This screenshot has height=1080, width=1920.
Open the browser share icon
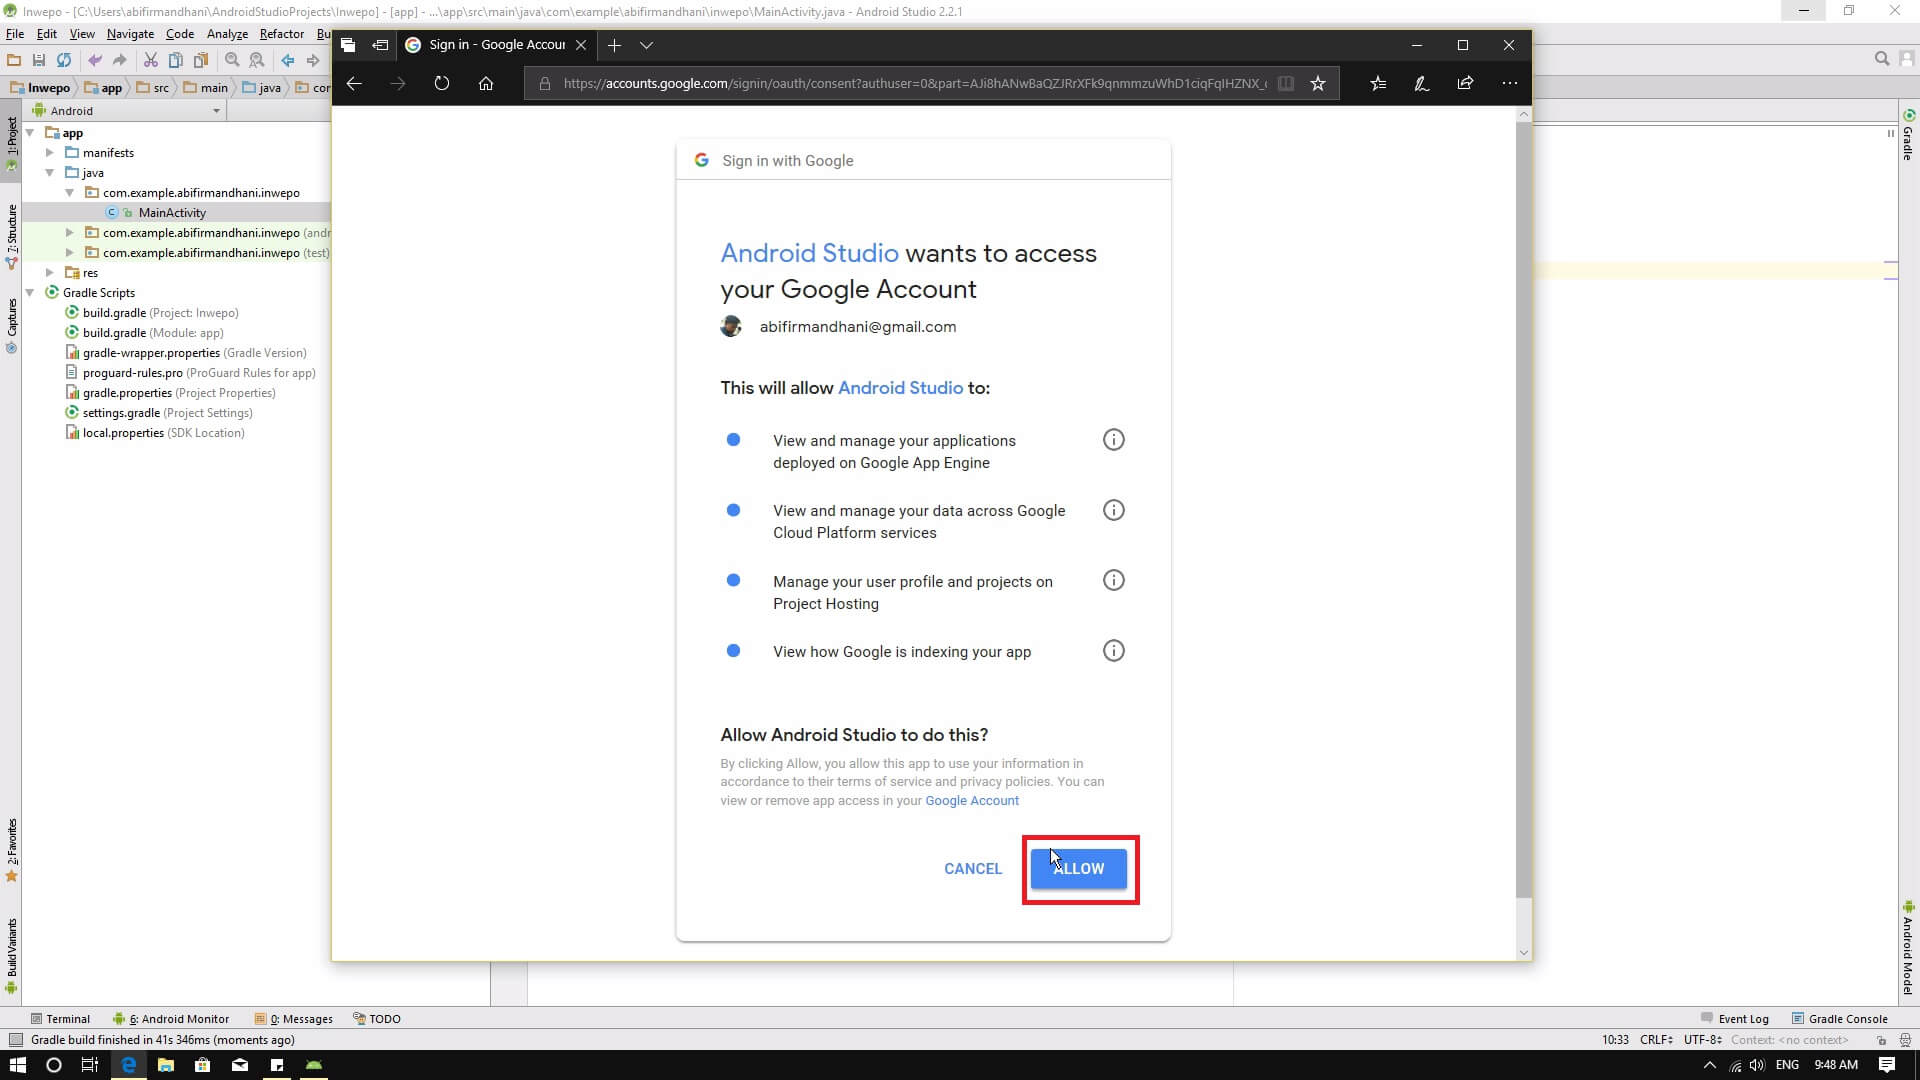pyautogui.click(x=1465, y=84)
